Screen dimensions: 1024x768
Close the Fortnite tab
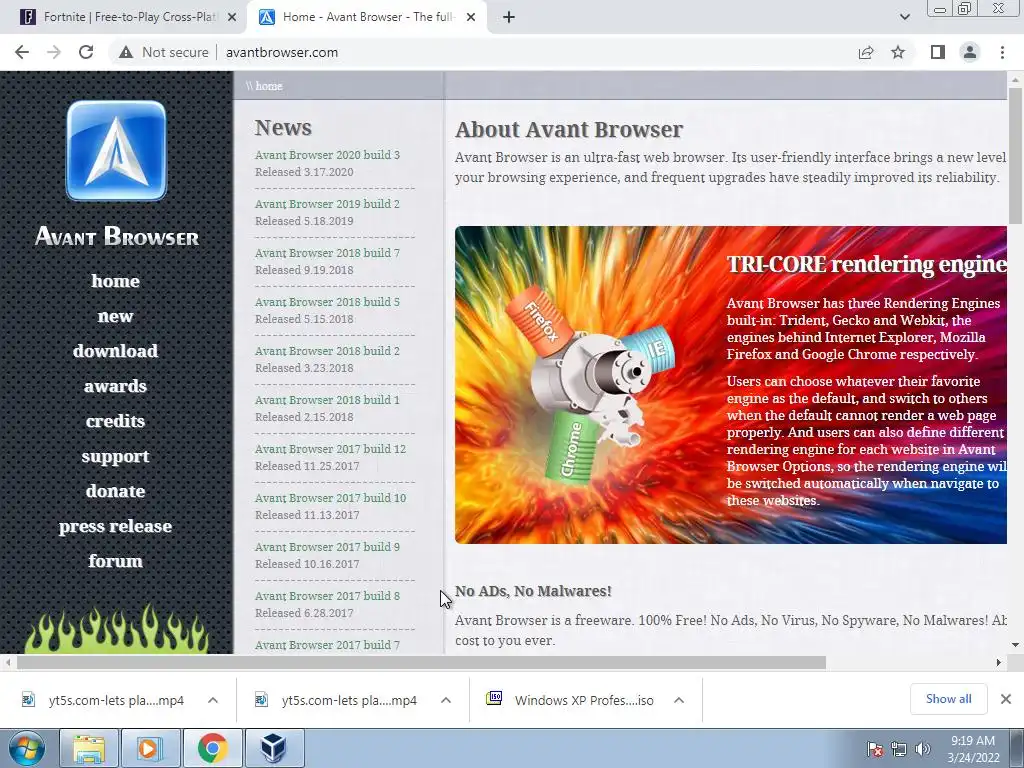click(232, 18)
